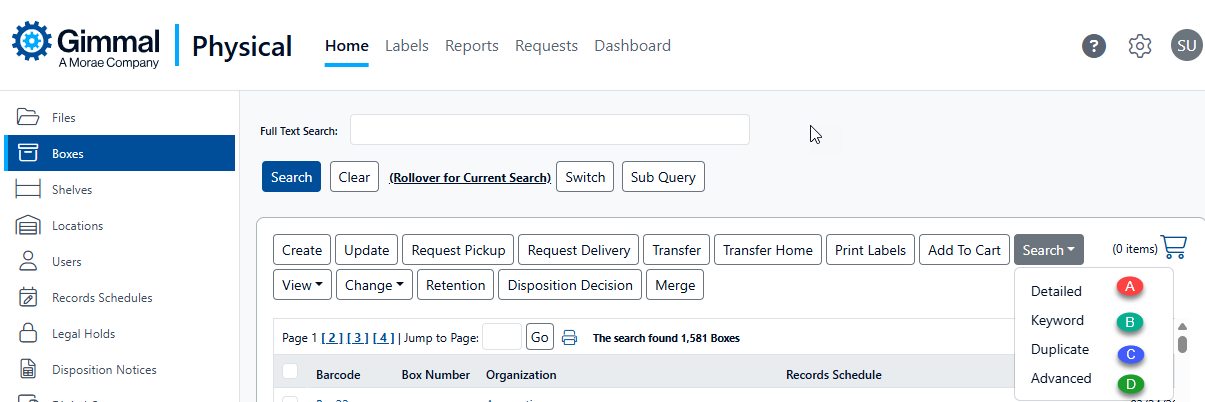Viewport: 1205px width, 402px height.
Task: Click the Shelves icon in sidebar
Action: tap(27, 190)
